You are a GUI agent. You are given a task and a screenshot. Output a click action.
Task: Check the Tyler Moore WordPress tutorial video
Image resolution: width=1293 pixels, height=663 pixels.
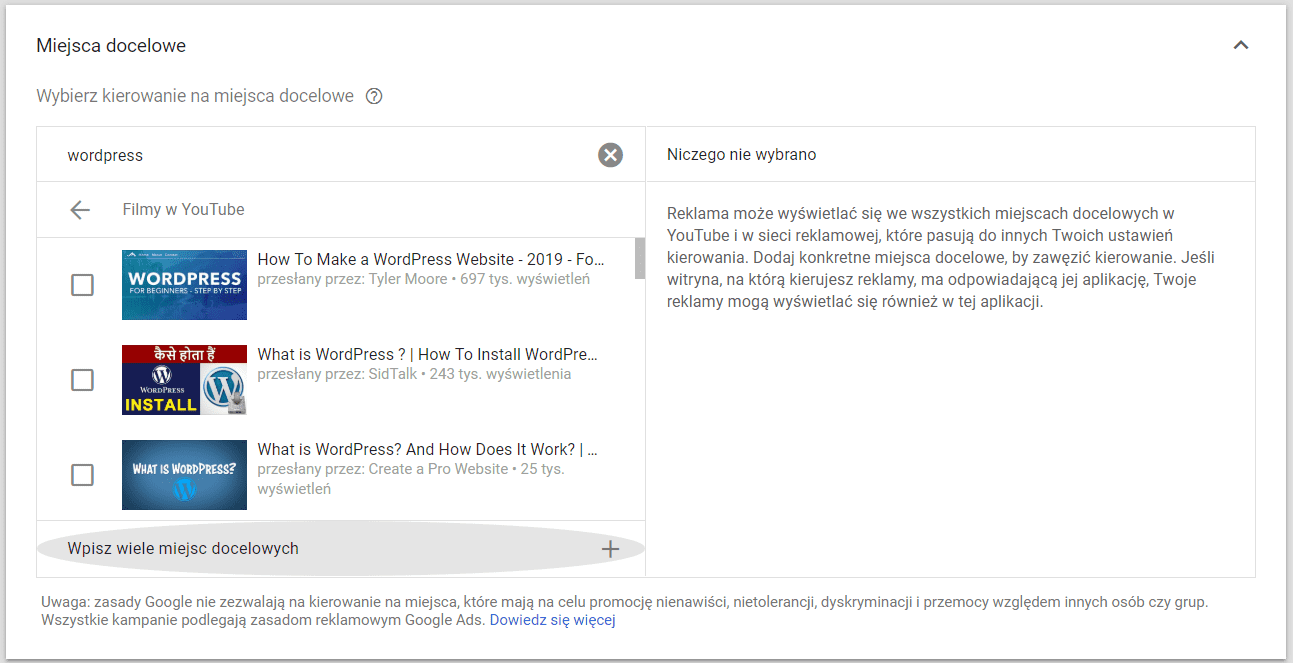pos(81,285)
